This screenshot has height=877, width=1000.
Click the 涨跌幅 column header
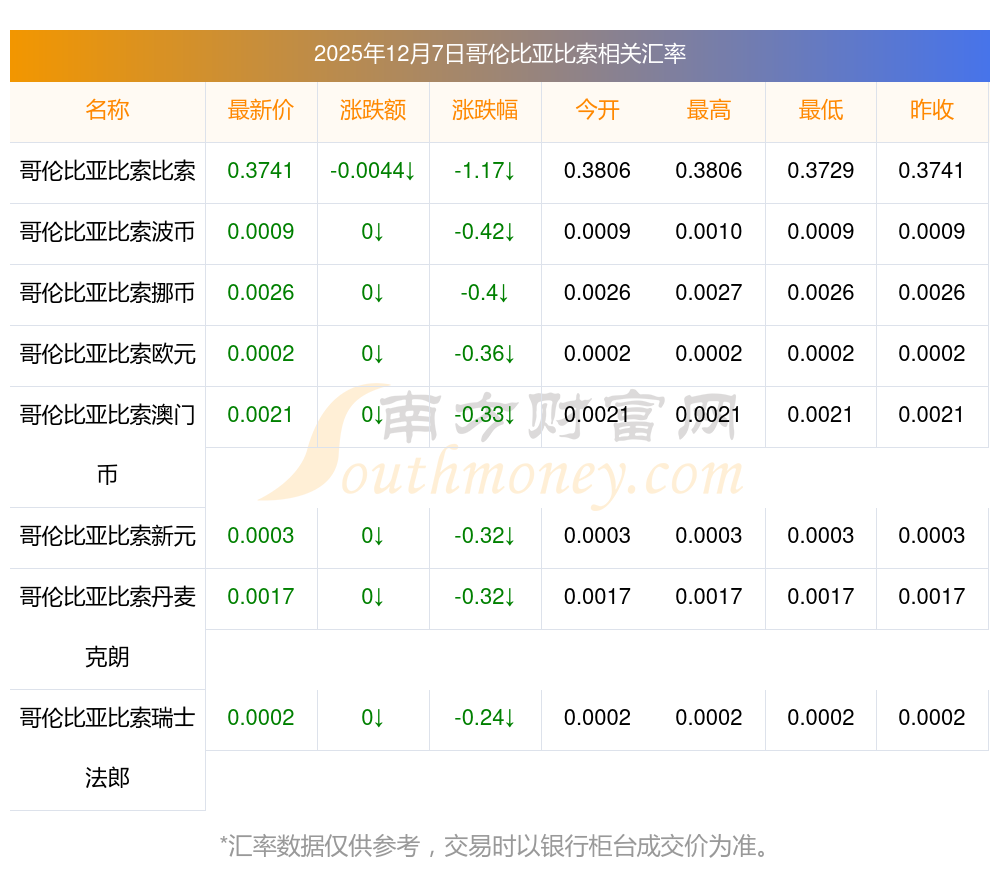[485, 110]
